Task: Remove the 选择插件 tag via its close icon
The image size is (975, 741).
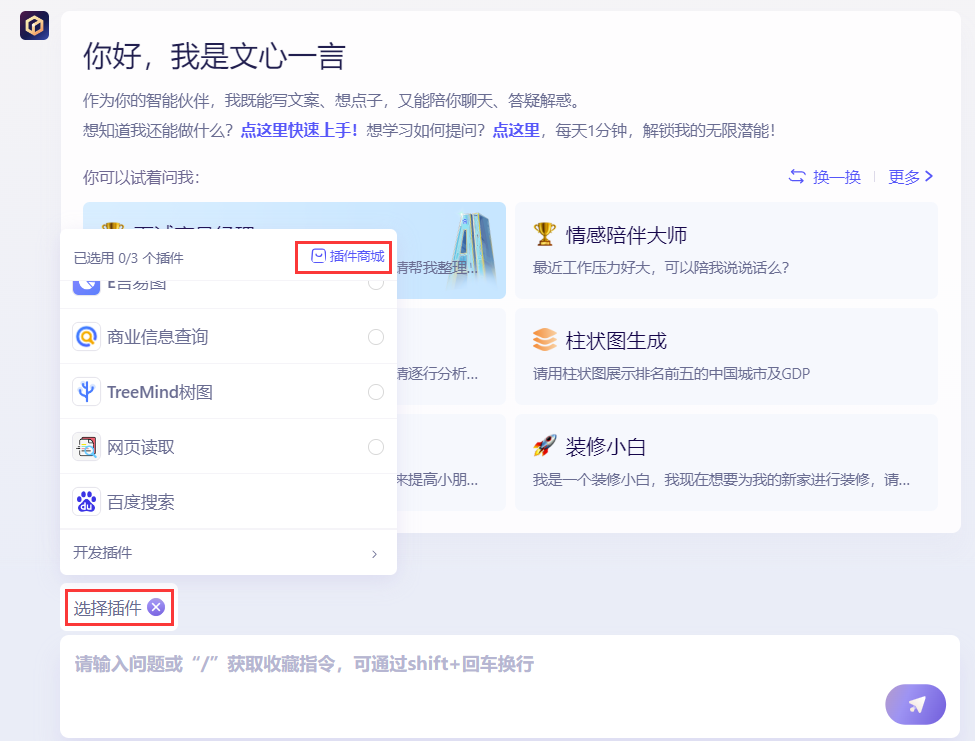Action: [156, 607]
